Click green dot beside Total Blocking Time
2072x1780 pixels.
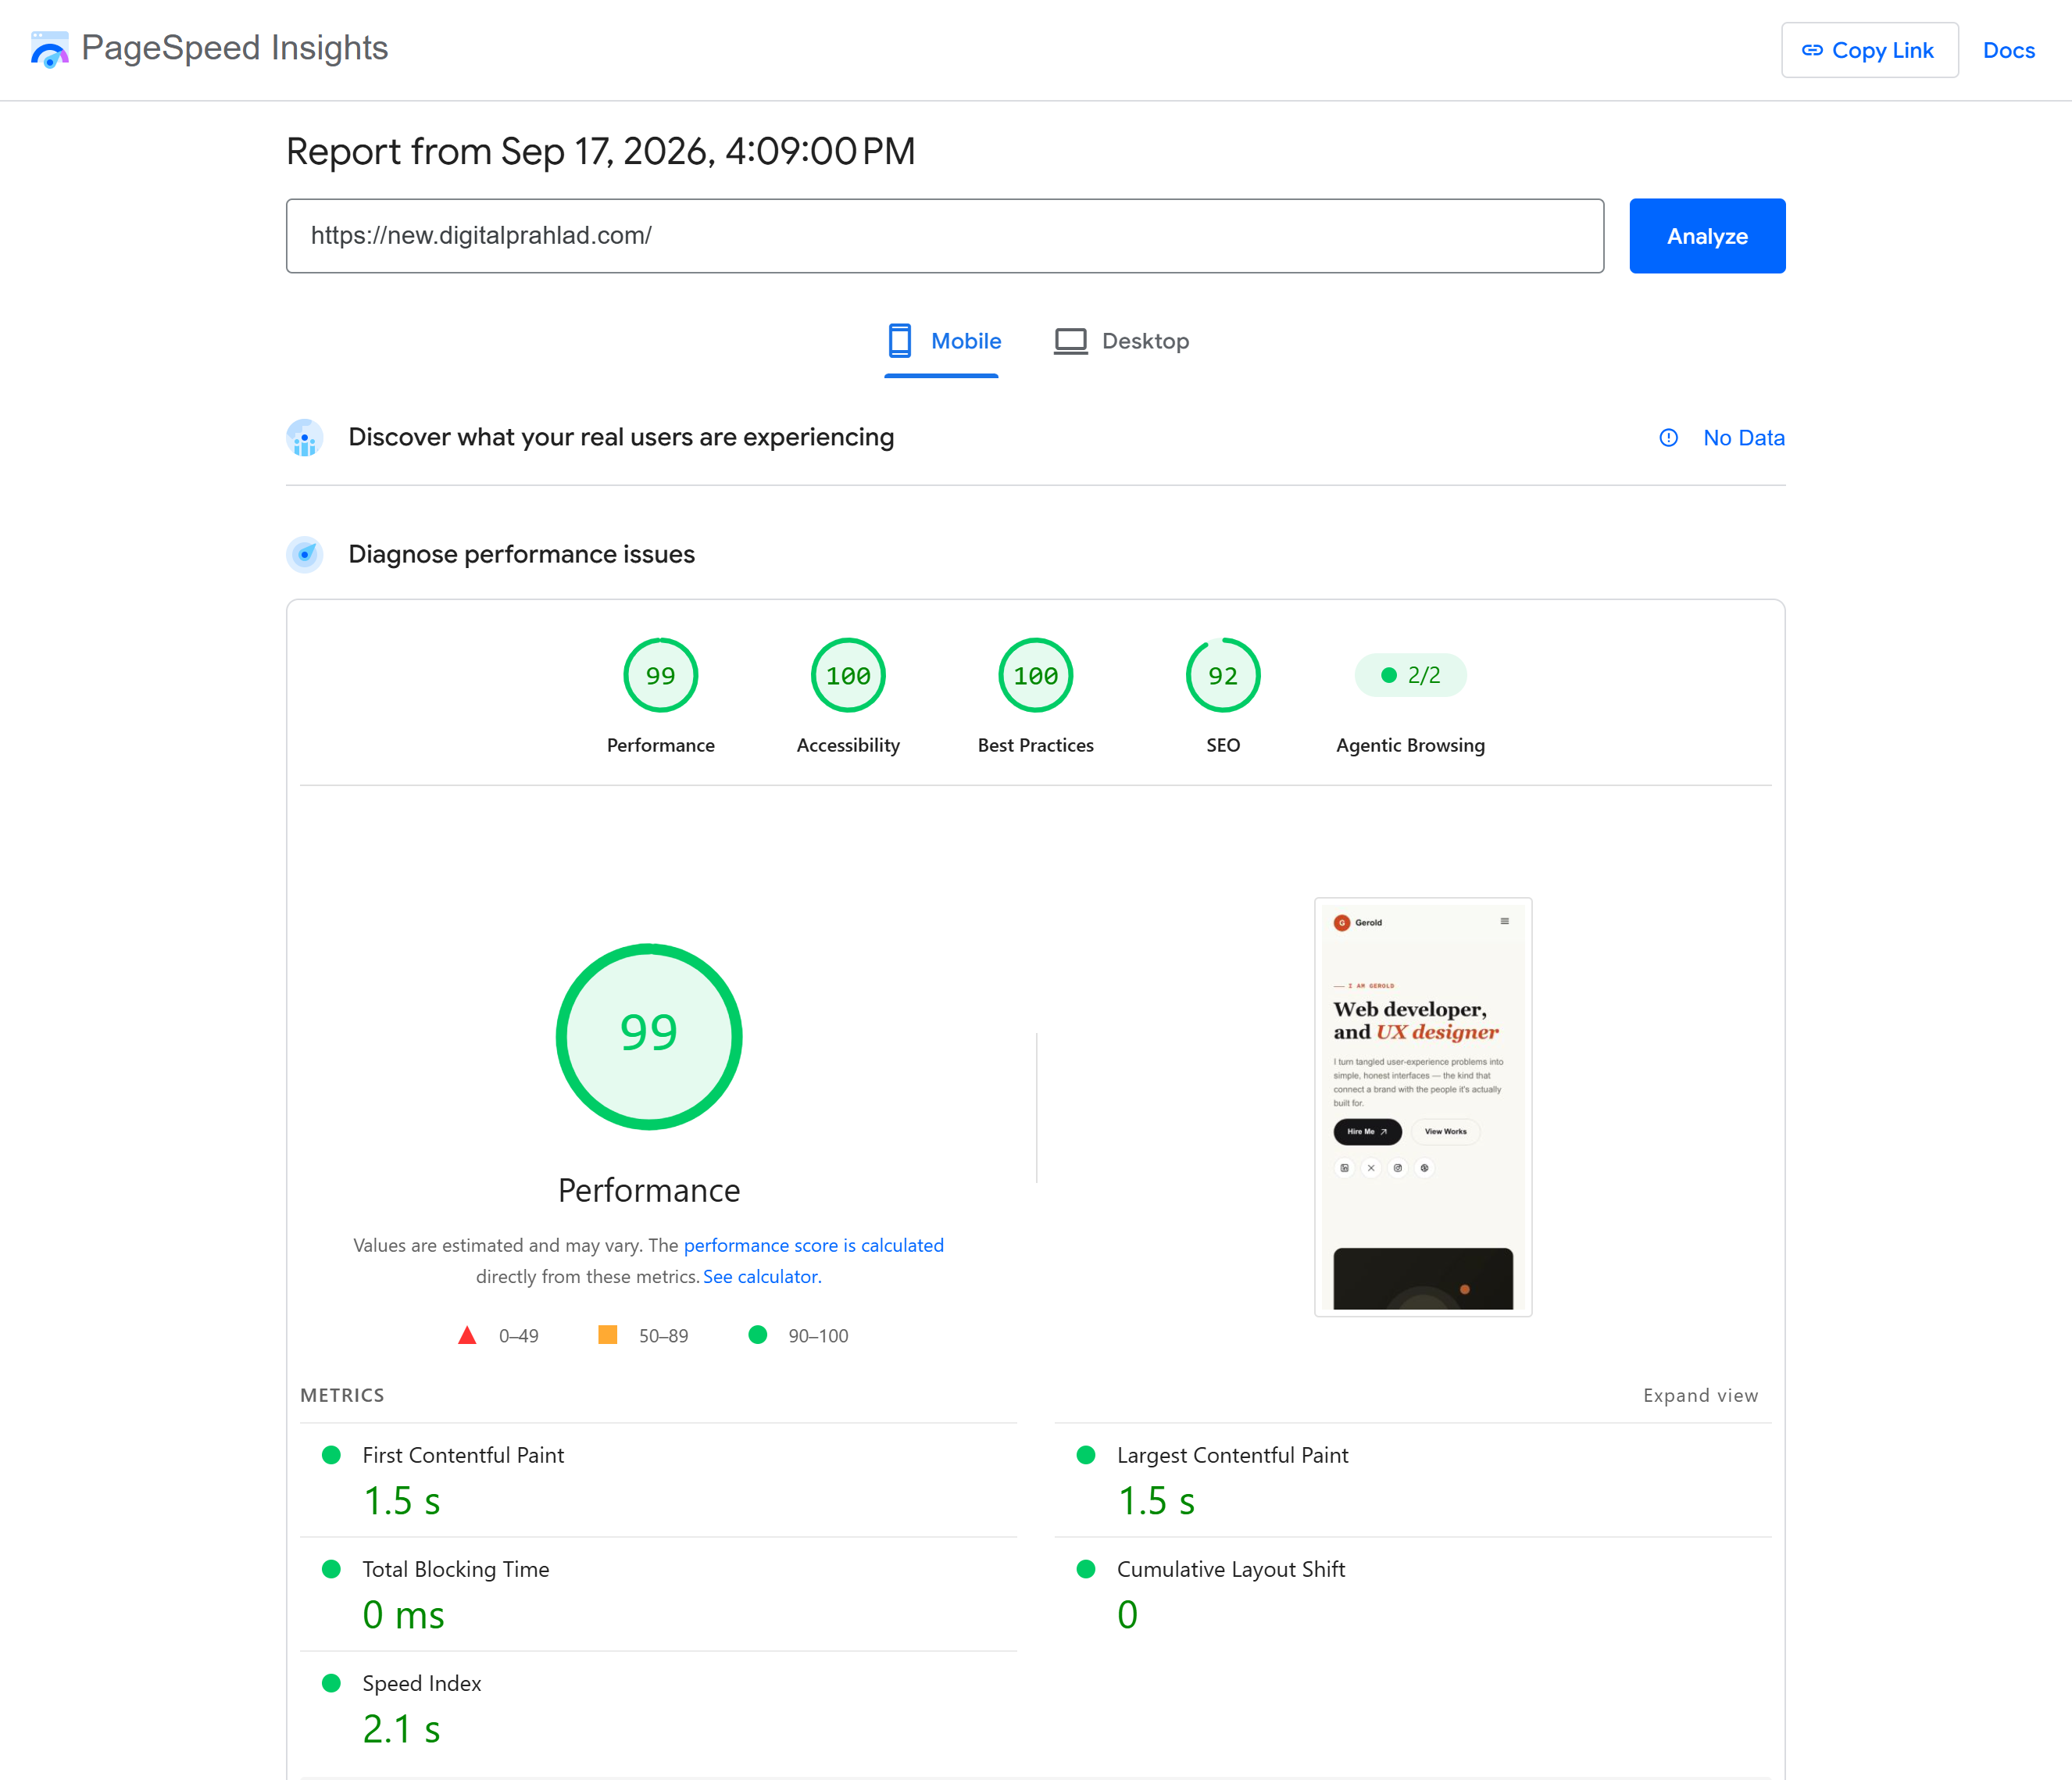tap(331, 1569)
